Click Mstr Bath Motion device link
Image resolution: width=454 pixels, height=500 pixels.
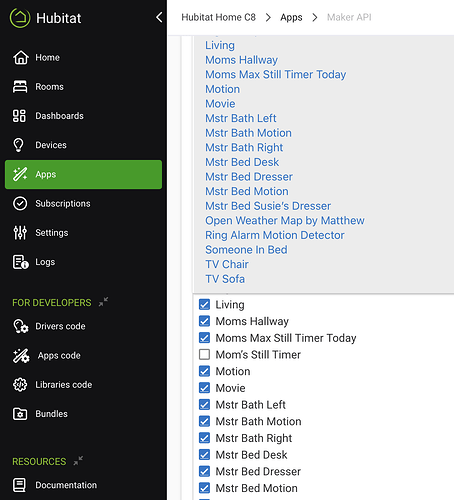(x=248, y=133)
